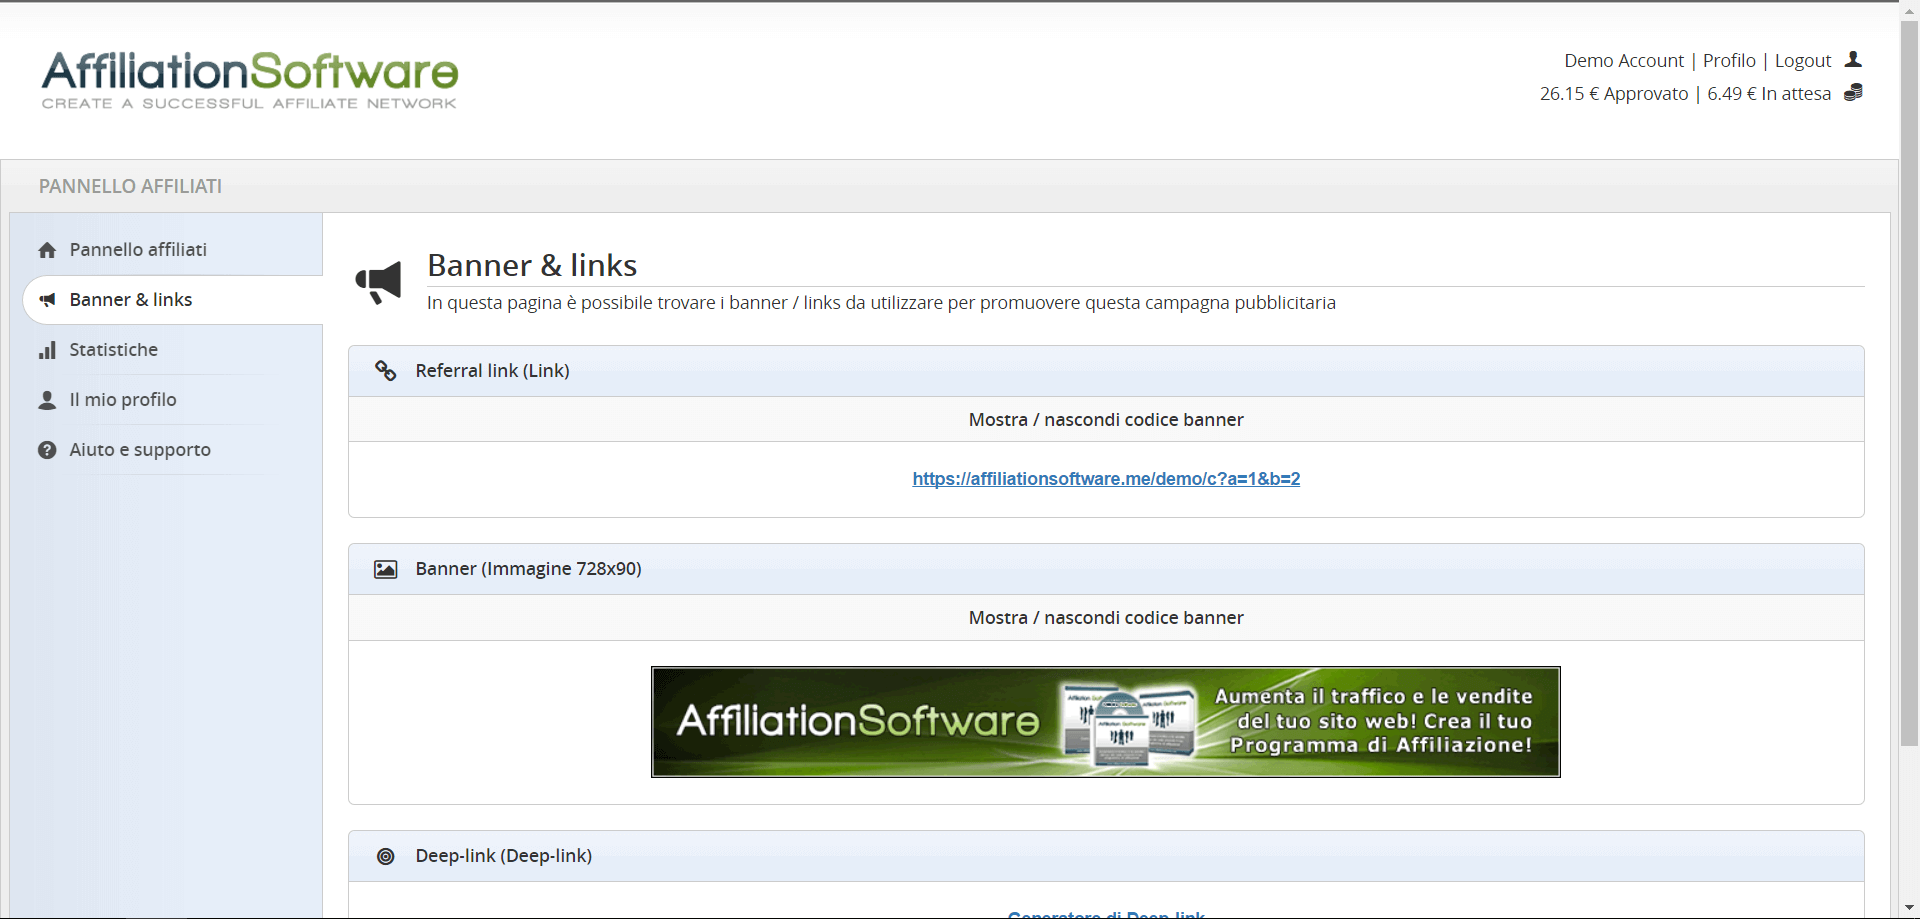Click the AffiliationSoftware 728x90 banner image

[x=1105, y=722]
